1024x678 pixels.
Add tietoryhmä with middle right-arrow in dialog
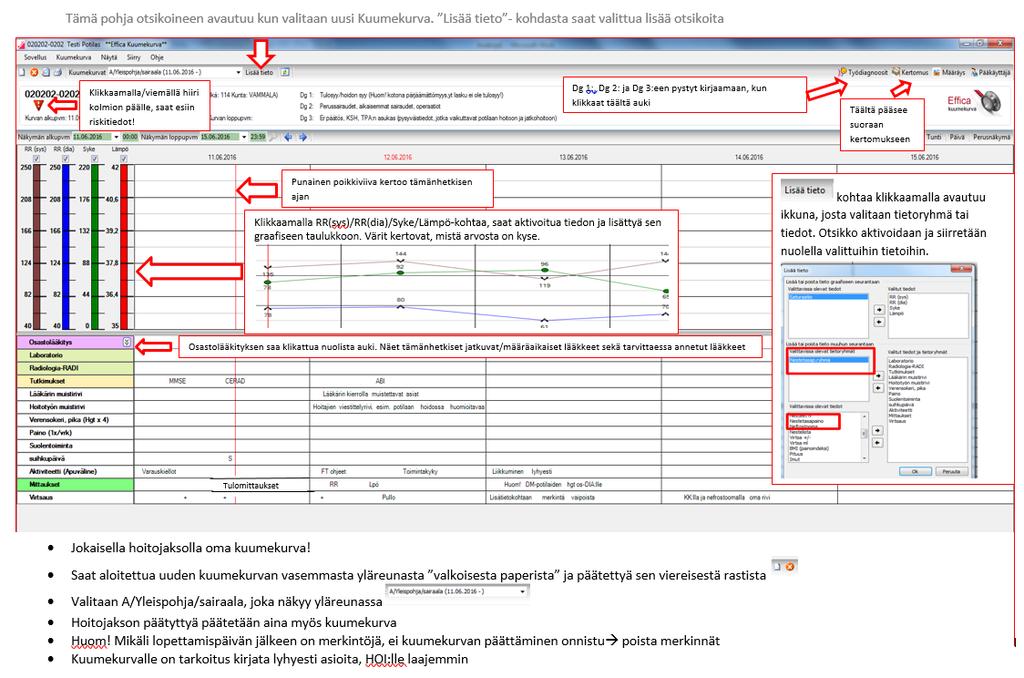[878, 376]
